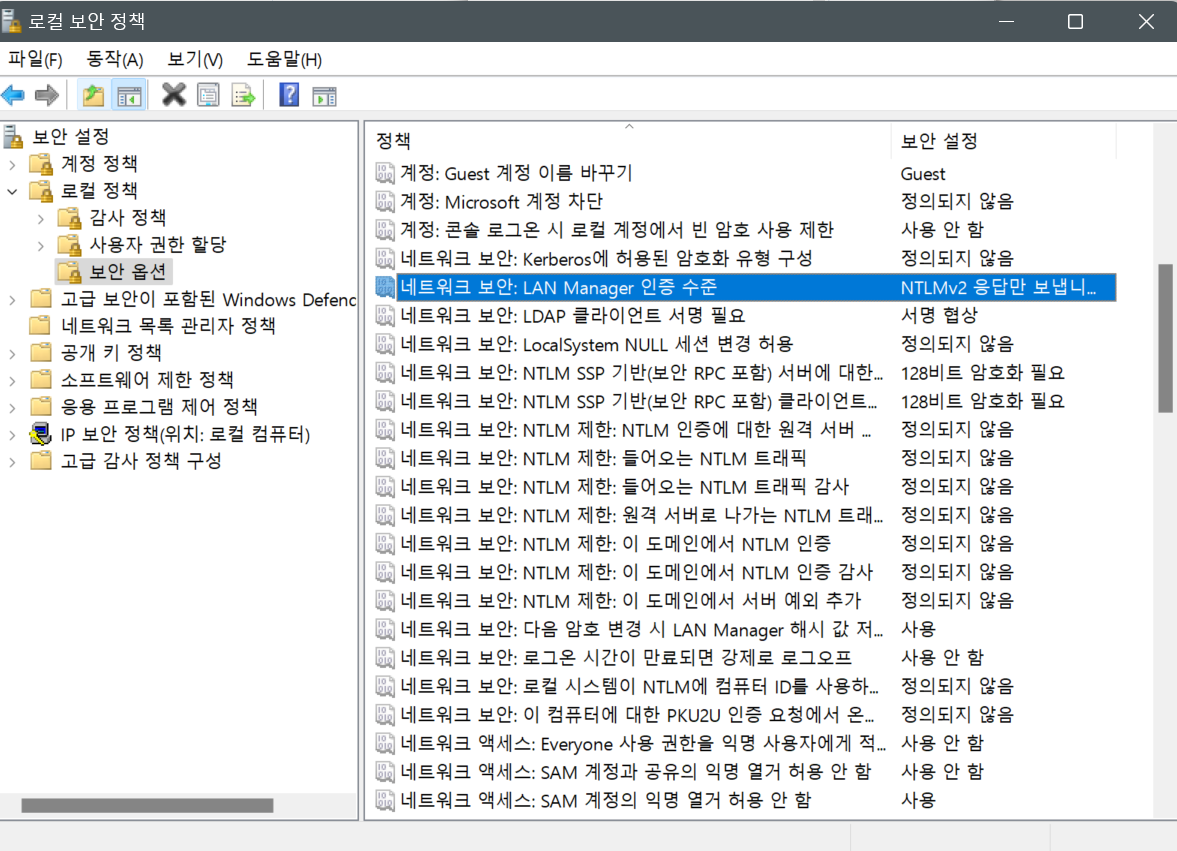Click the 공개 키 정책 folder icon

(x=41, y=353)
